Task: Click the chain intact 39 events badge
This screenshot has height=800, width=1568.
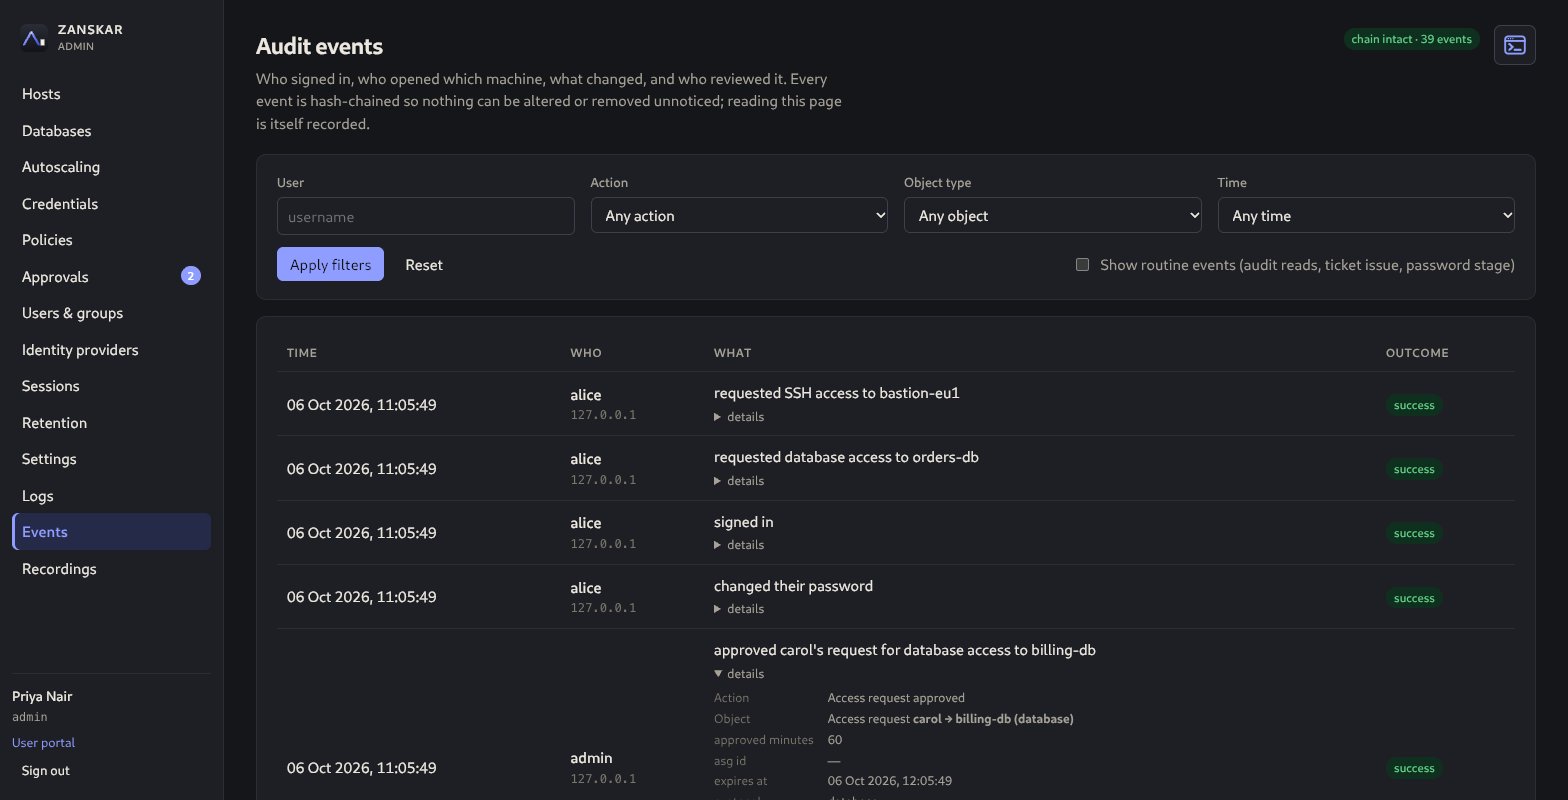Action: tap(1411, 39)
